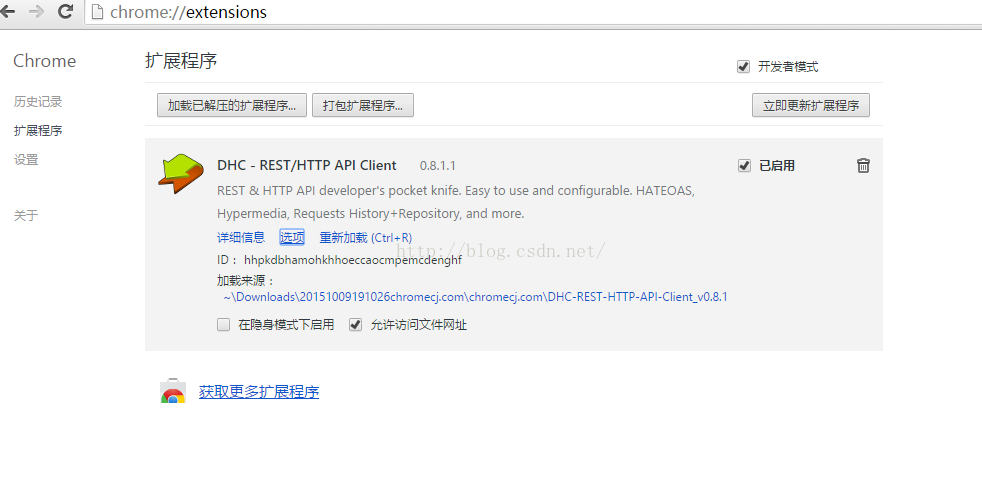Click the browser back arrow
Viewport: 982px width, 481px height.
coord(8,11)
